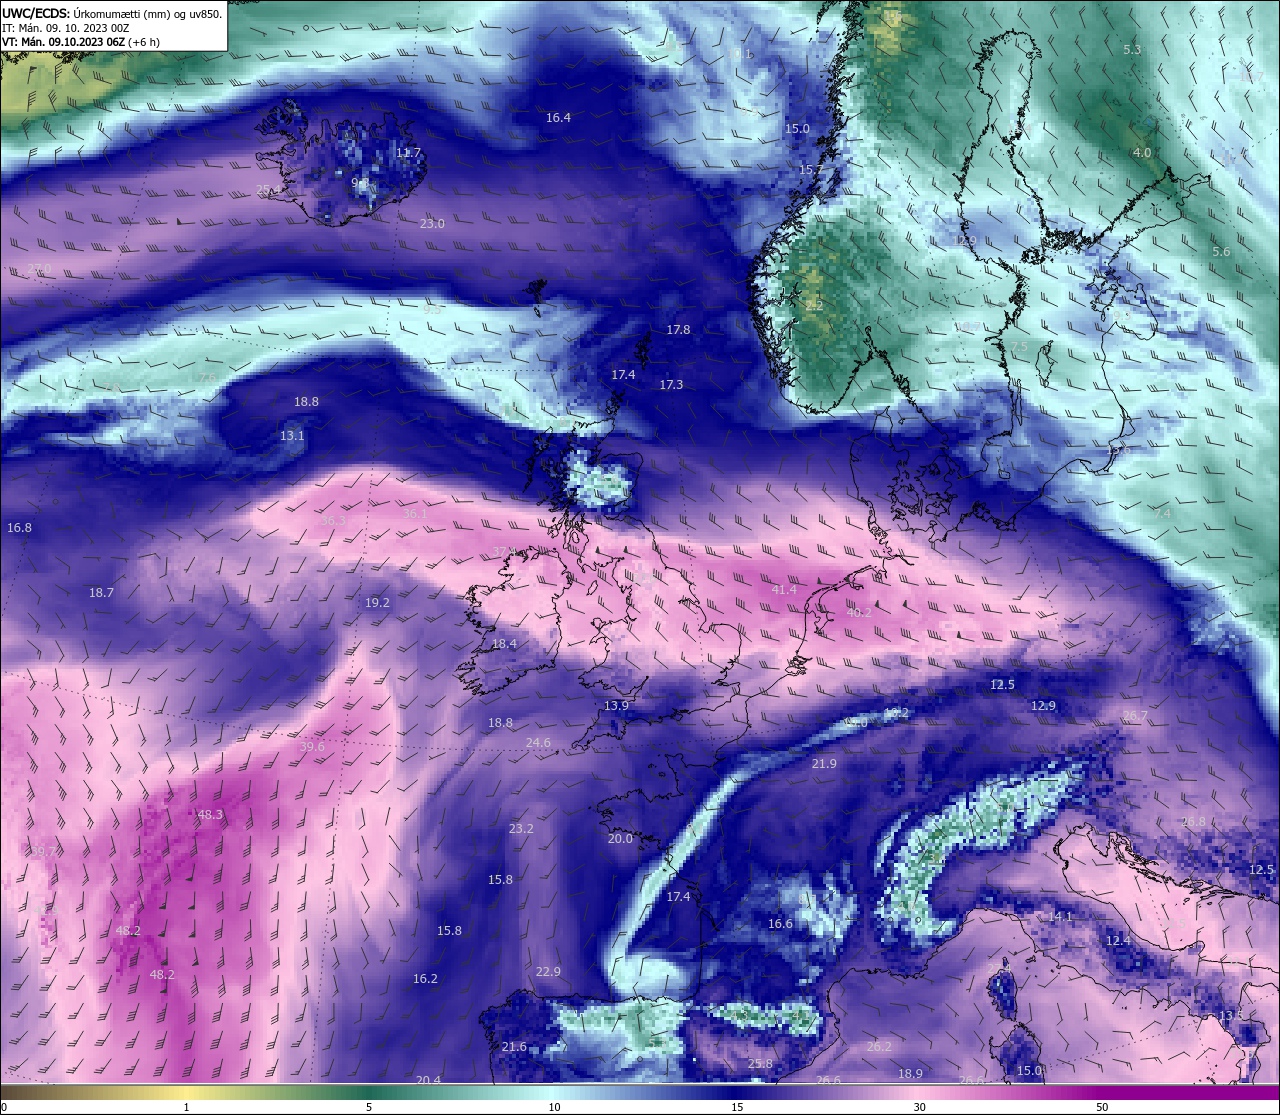
Task: Click the 41.4 value over the North Sea
Action: [784, 591]
